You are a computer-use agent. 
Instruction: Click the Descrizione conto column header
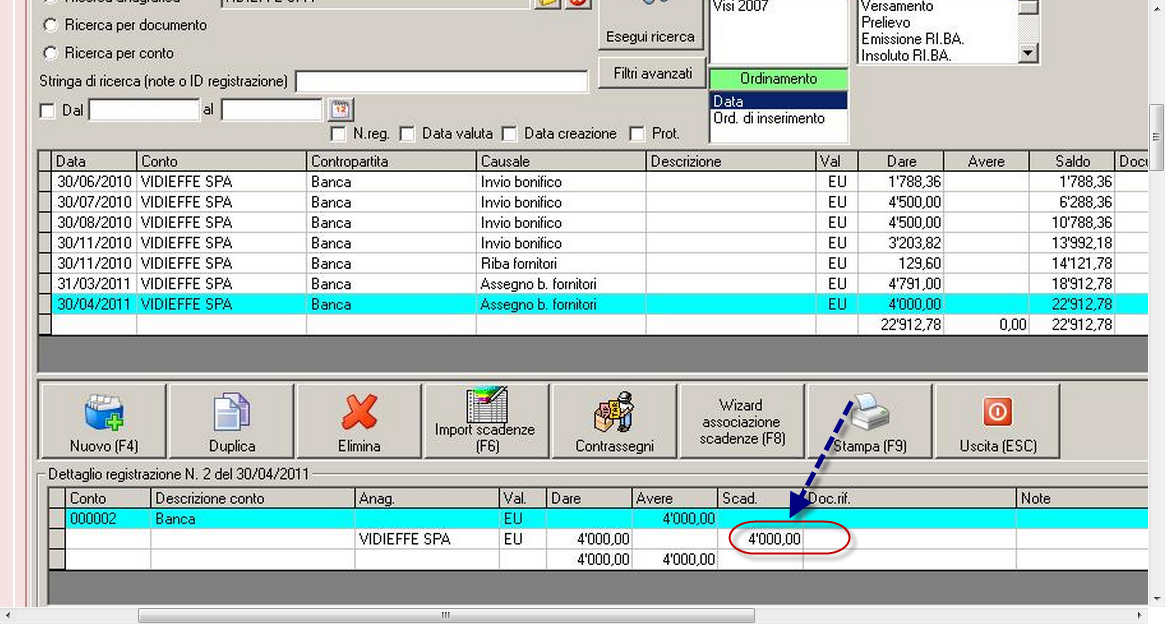pyautogui.click(x=253, y=498)
